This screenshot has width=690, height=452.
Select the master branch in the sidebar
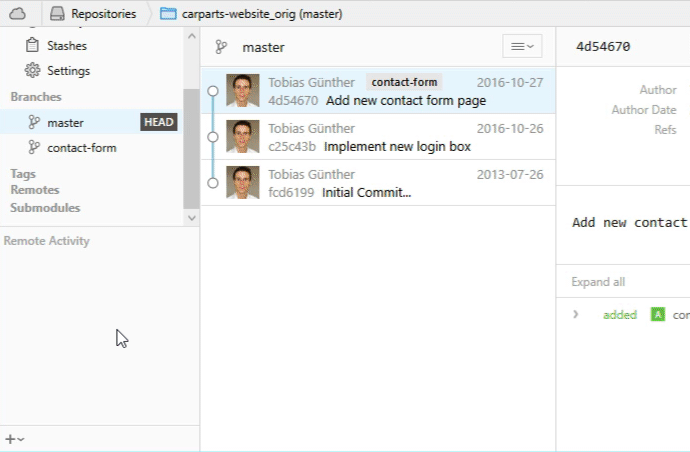(x=65, y=122)
